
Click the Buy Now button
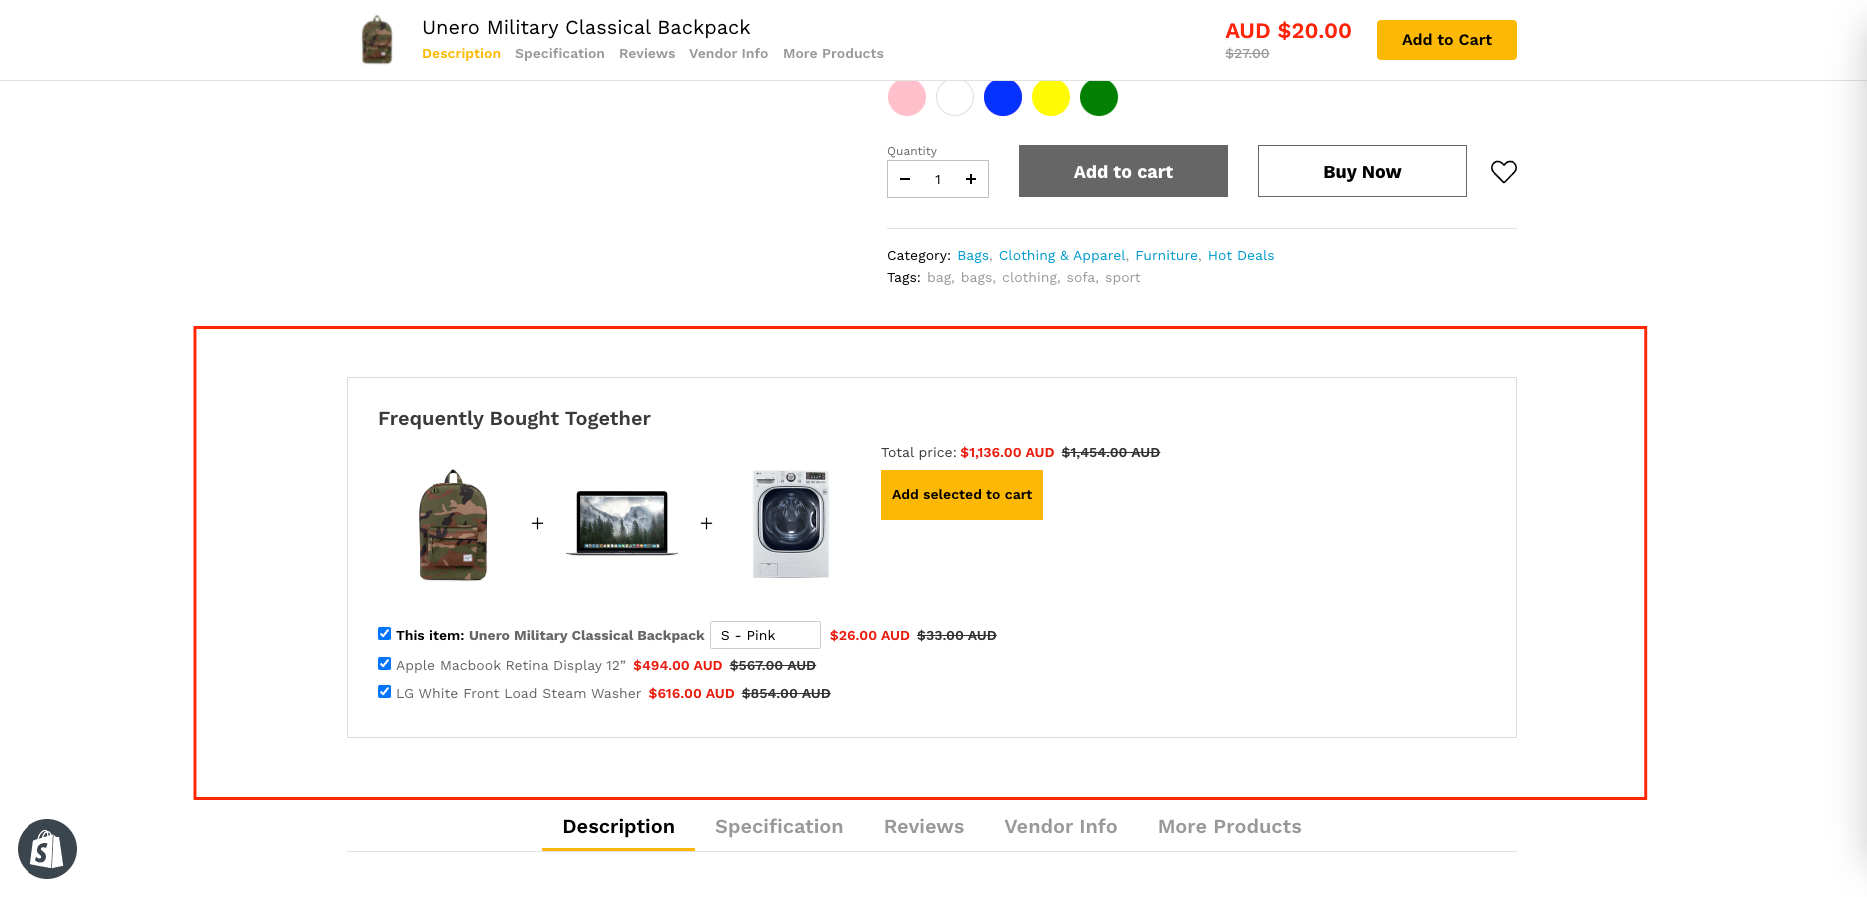pyautogui.click(x=1361, y=172)
